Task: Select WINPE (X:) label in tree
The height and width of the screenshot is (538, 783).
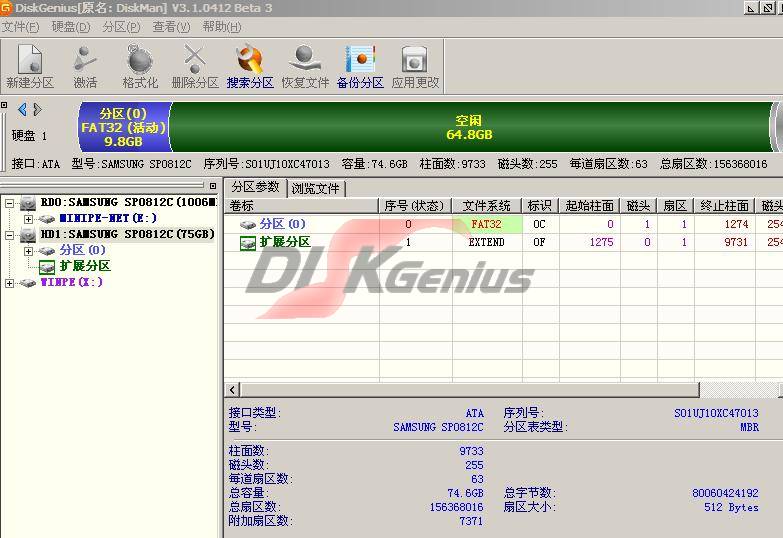Action: 71,282
